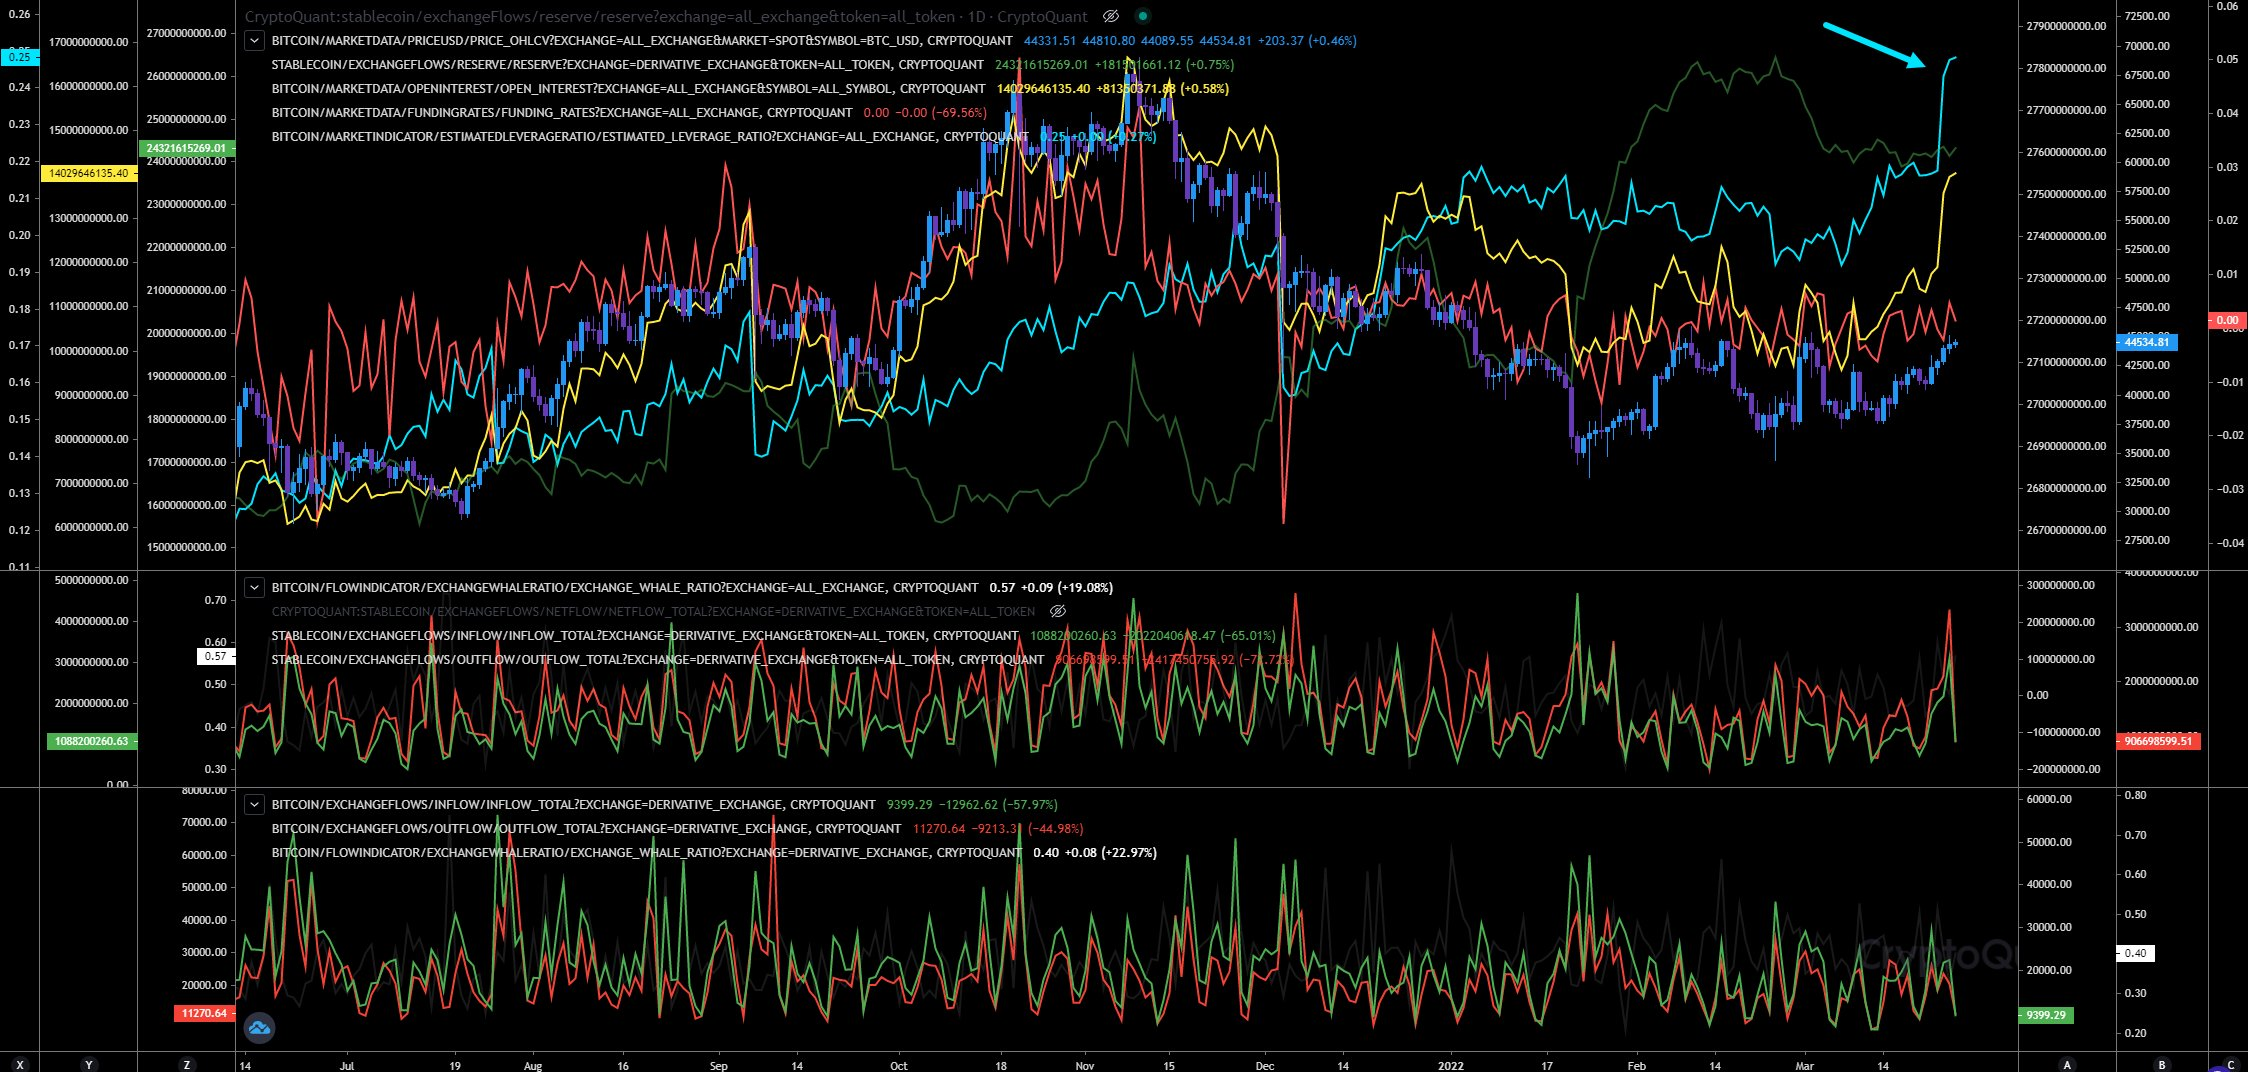
Task: Click the OPEN_INTEREST legend title
Action: [x=628, y=89]
